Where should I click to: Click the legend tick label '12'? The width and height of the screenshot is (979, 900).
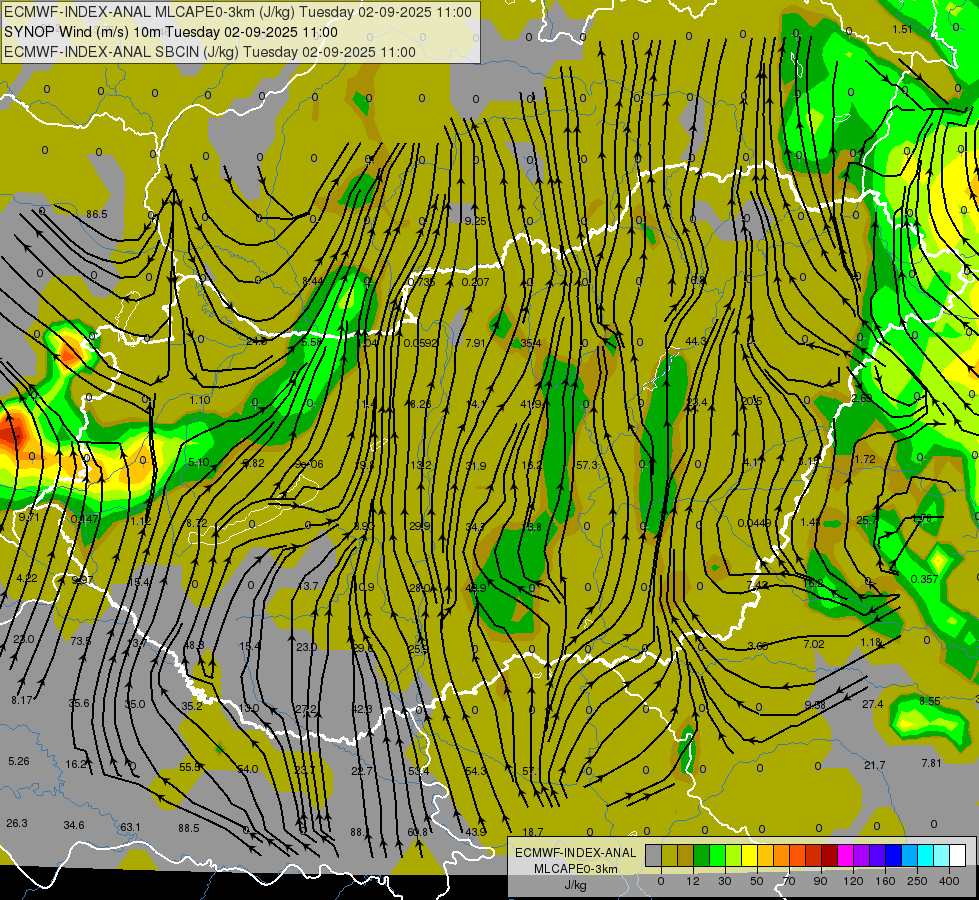(692, 881)
